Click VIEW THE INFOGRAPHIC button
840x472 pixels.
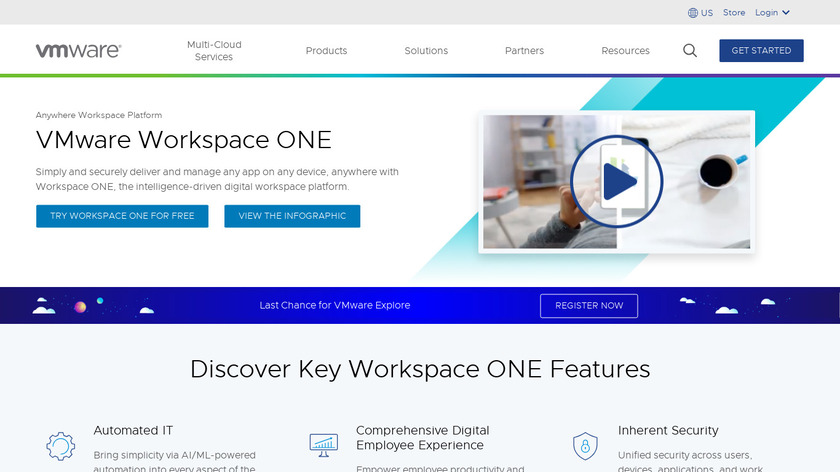[292, 216]
